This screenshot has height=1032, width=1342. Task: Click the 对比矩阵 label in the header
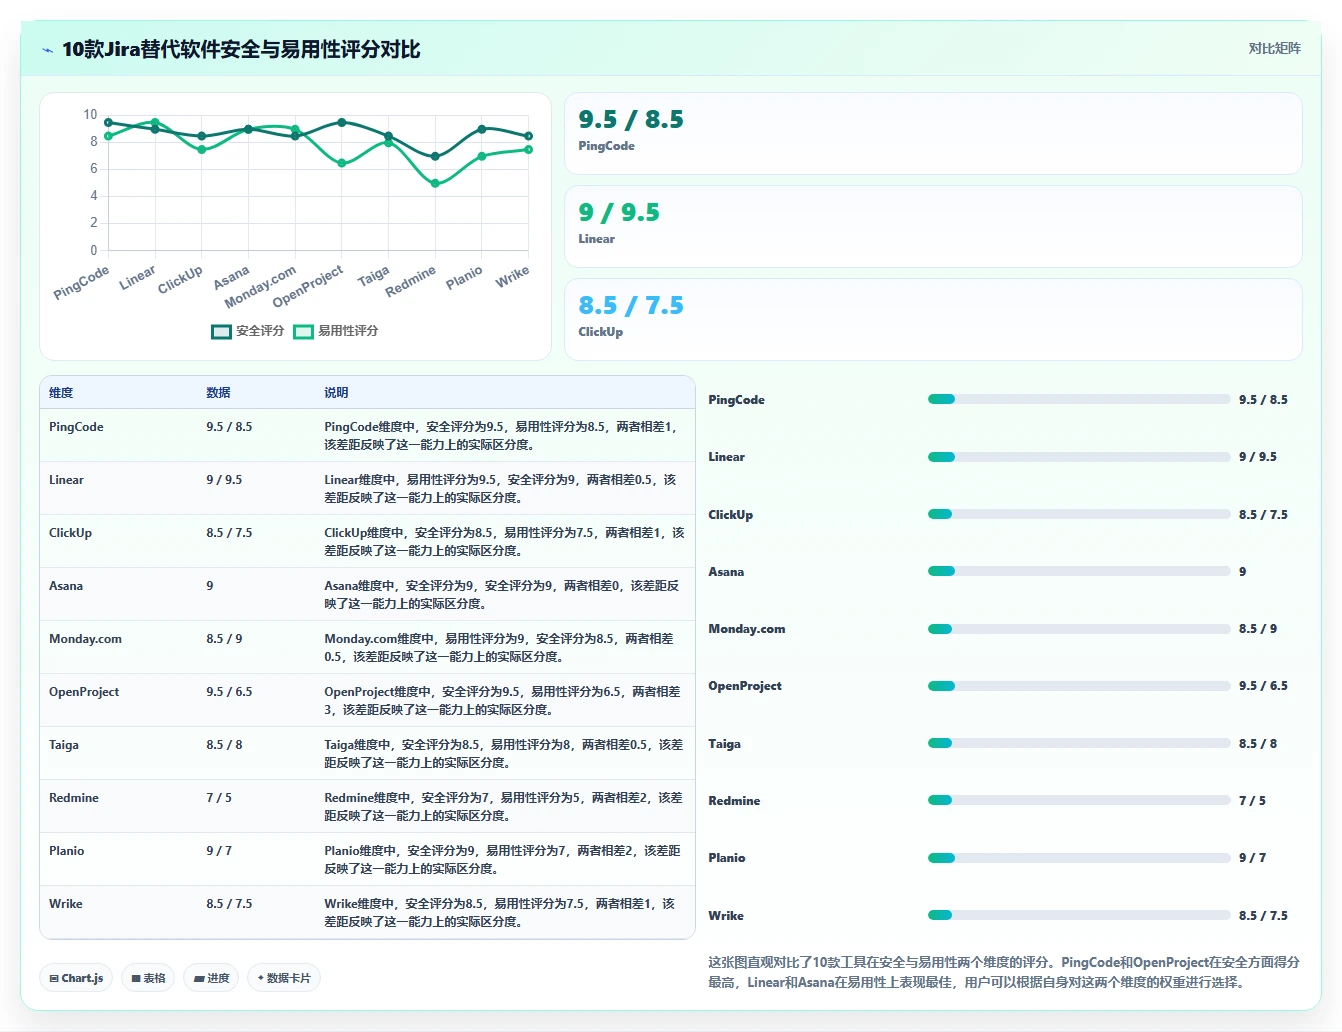click(1274, 48)
